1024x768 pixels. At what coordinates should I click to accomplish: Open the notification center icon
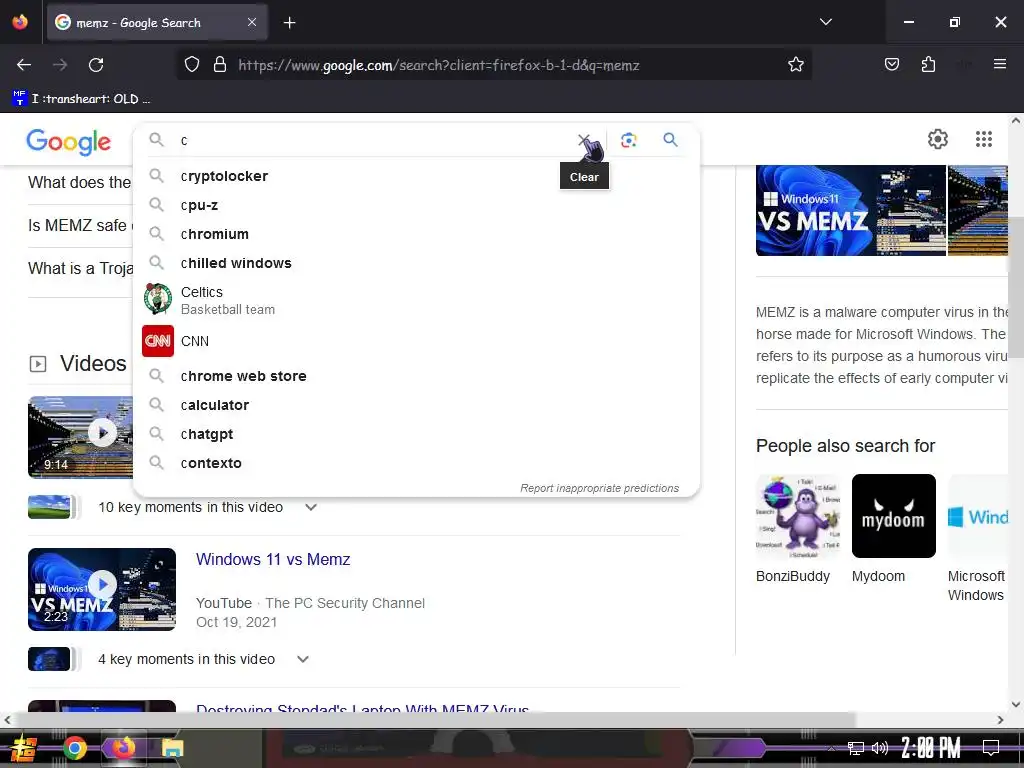[x=991, y=748]
